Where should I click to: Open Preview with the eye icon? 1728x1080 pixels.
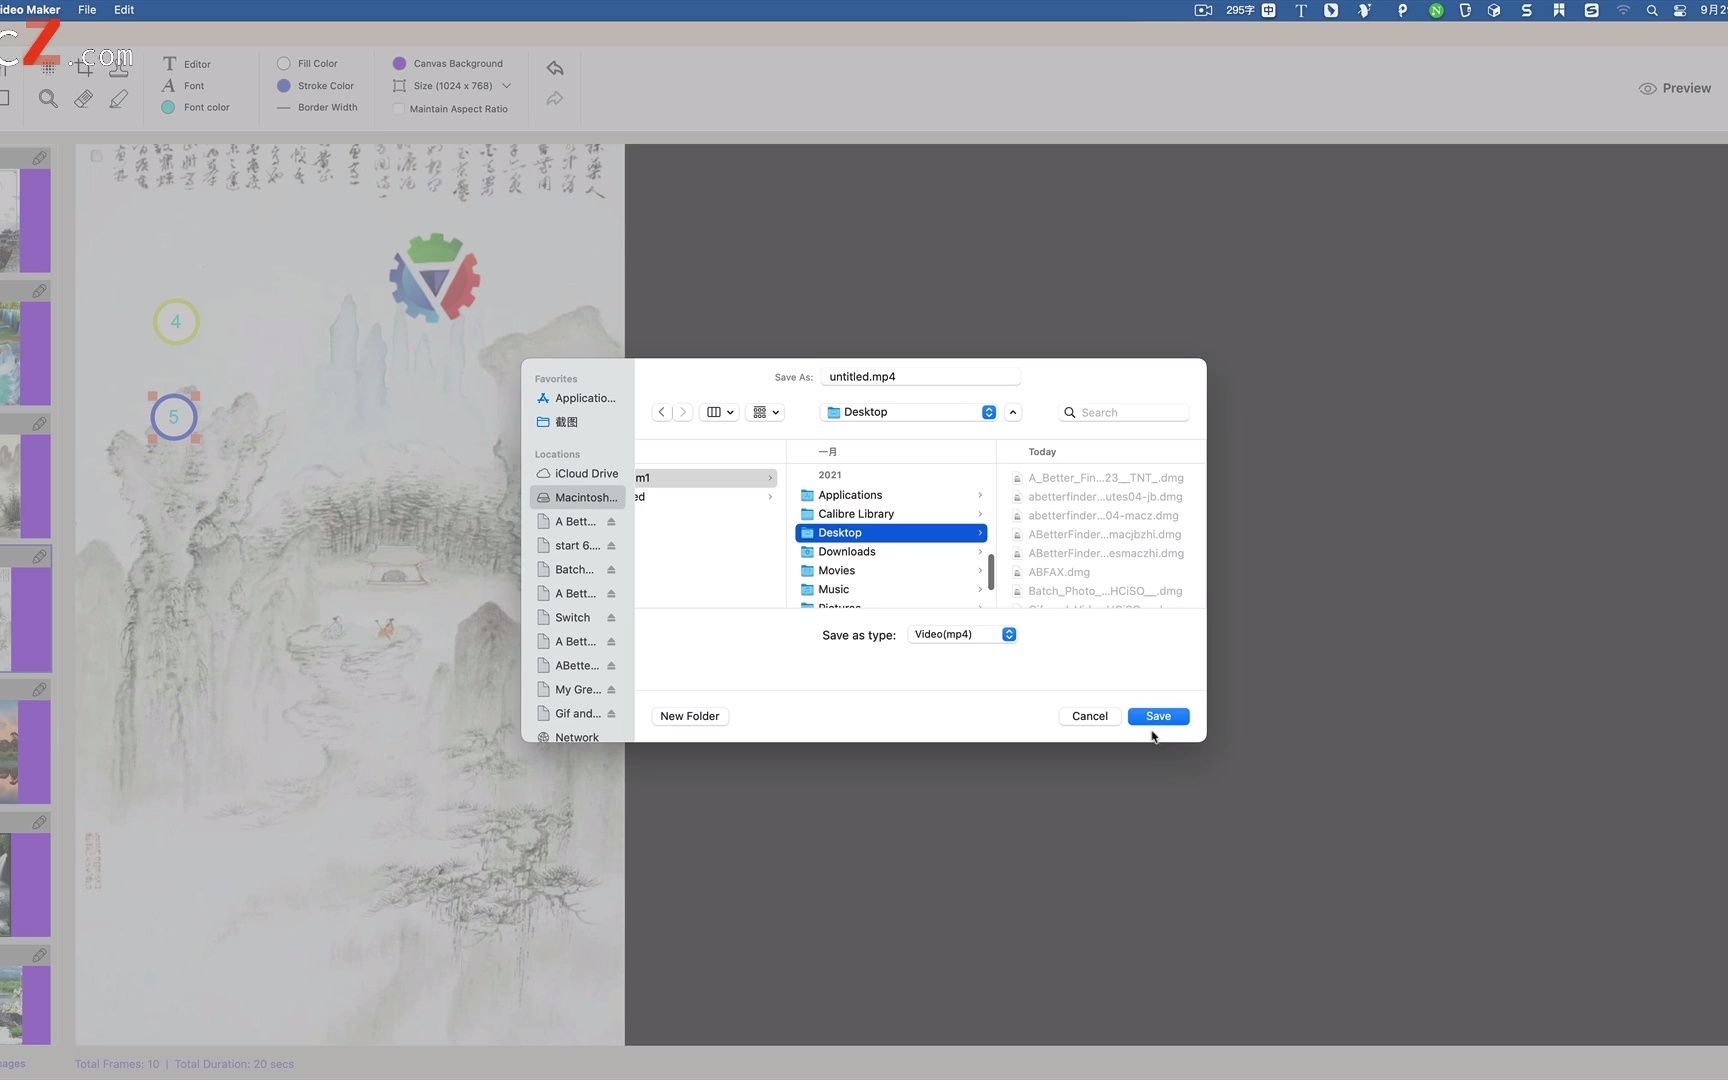(x=1675, y=88)
